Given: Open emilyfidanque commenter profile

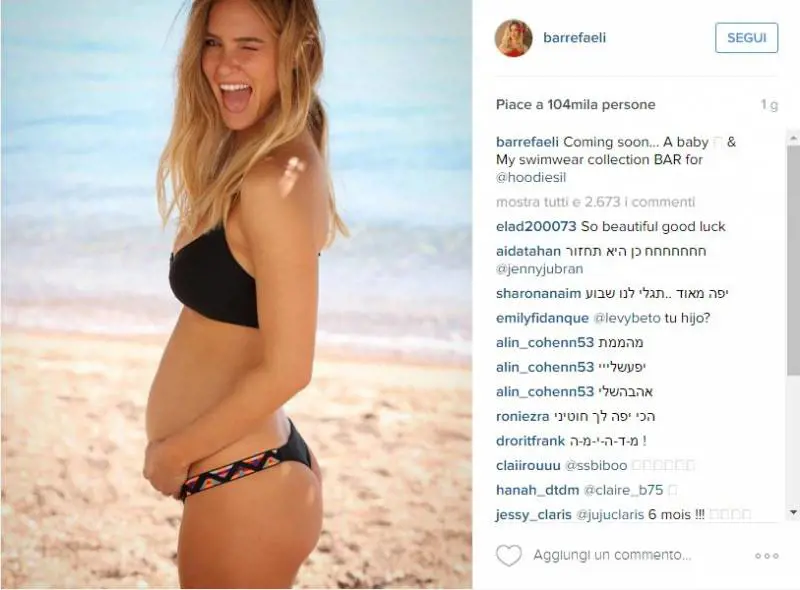Looking at the screenshot, I should 542,318.
